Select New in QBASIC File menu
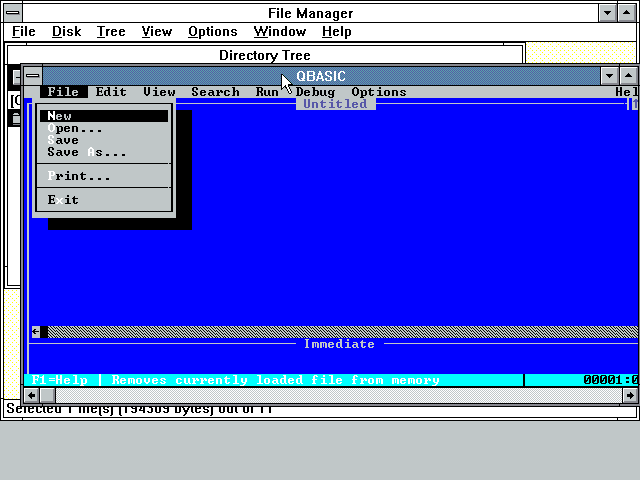 coord(104,116)
